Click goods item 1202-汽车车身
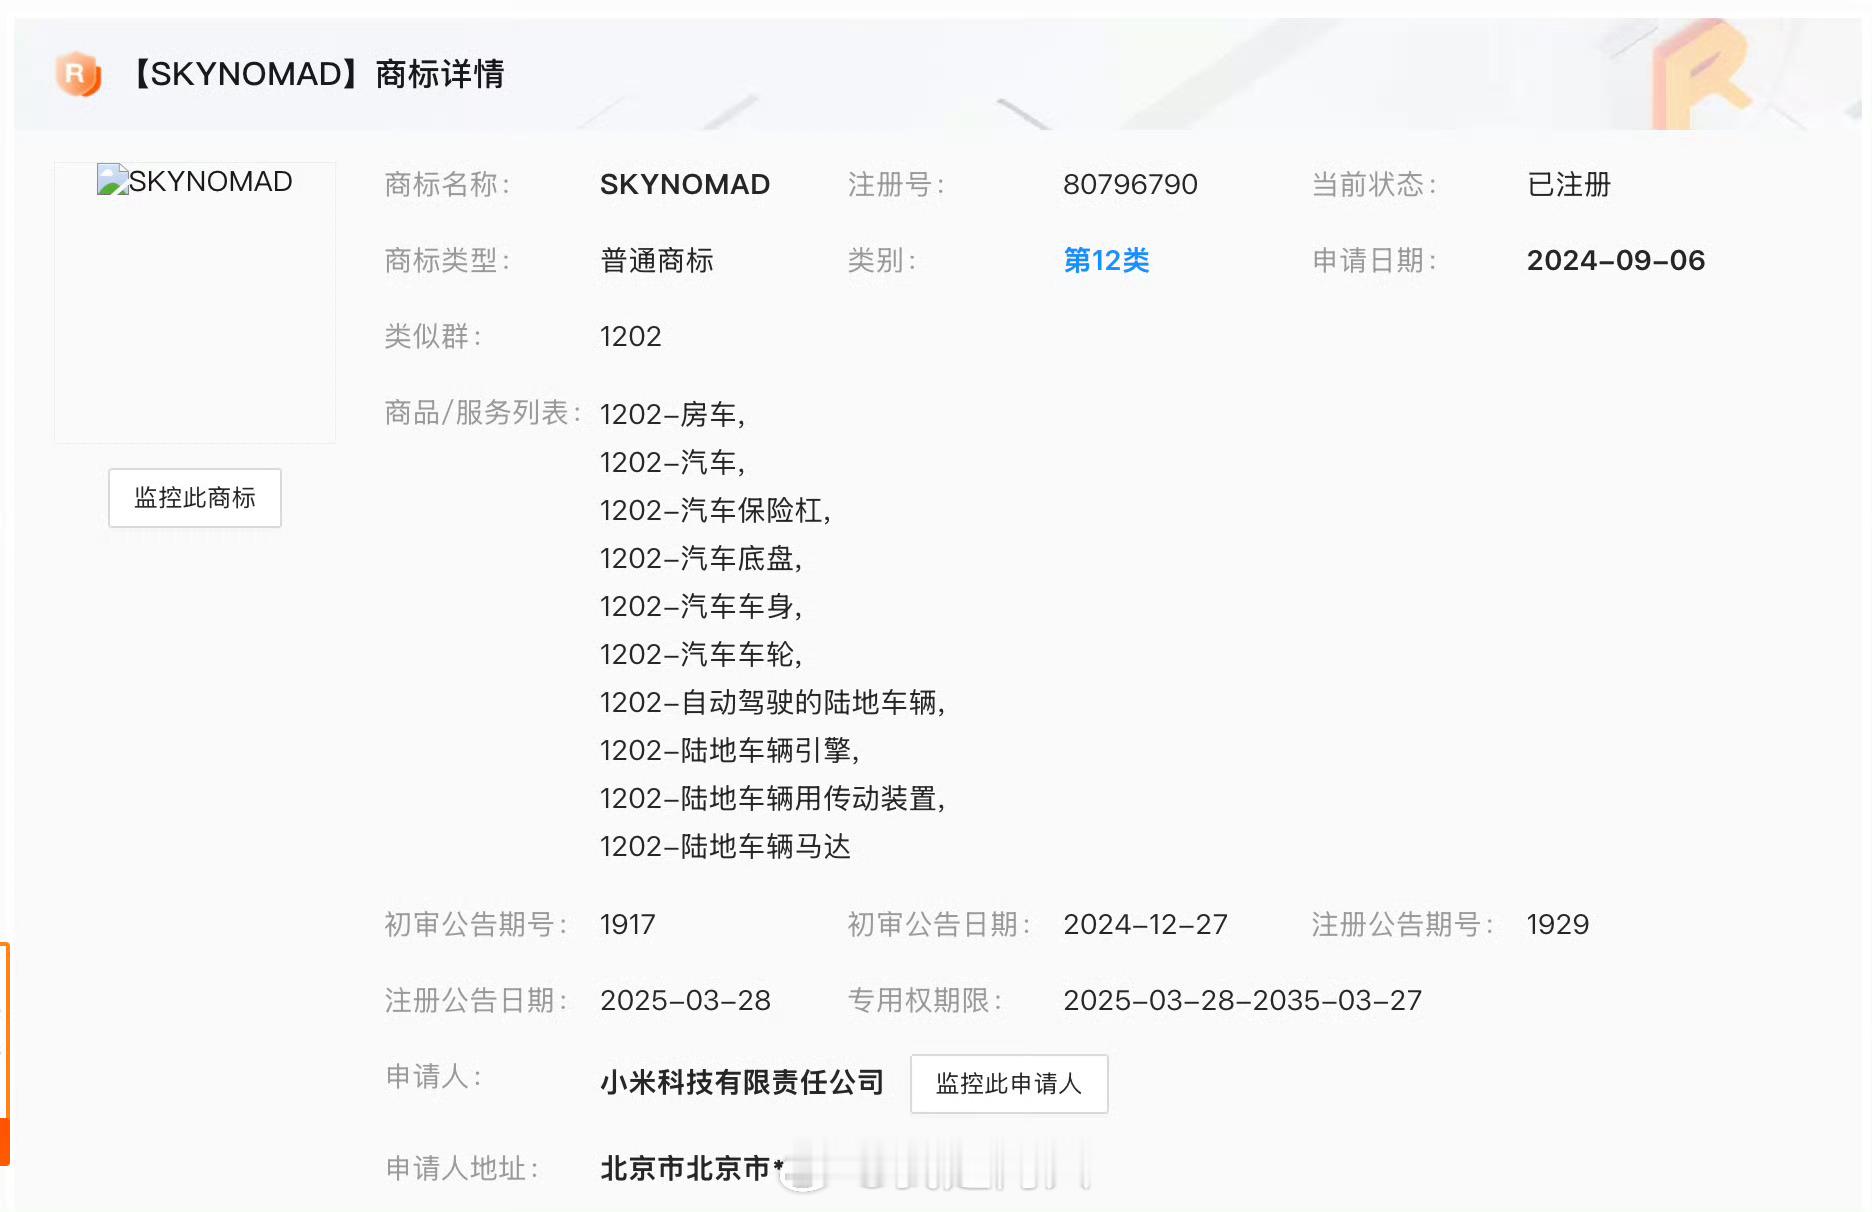 [701, 606]
